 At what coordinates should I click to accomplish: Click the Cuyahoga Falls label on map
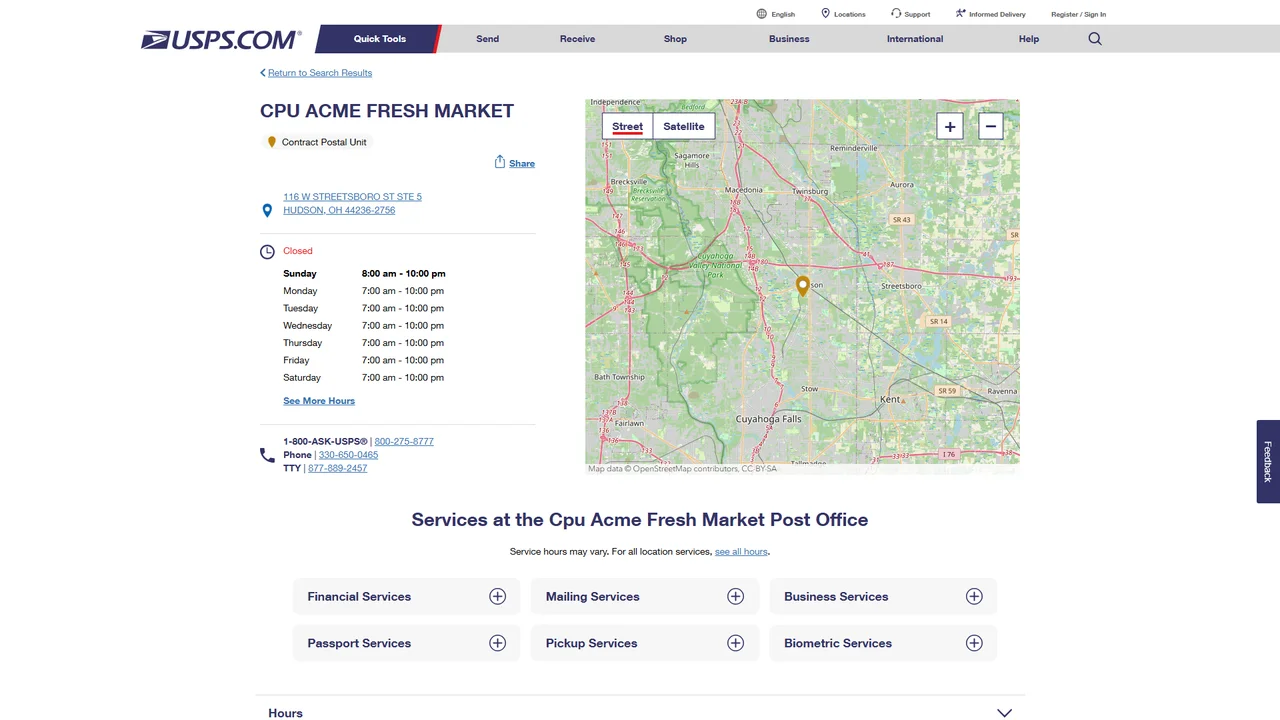pos(769,419)
